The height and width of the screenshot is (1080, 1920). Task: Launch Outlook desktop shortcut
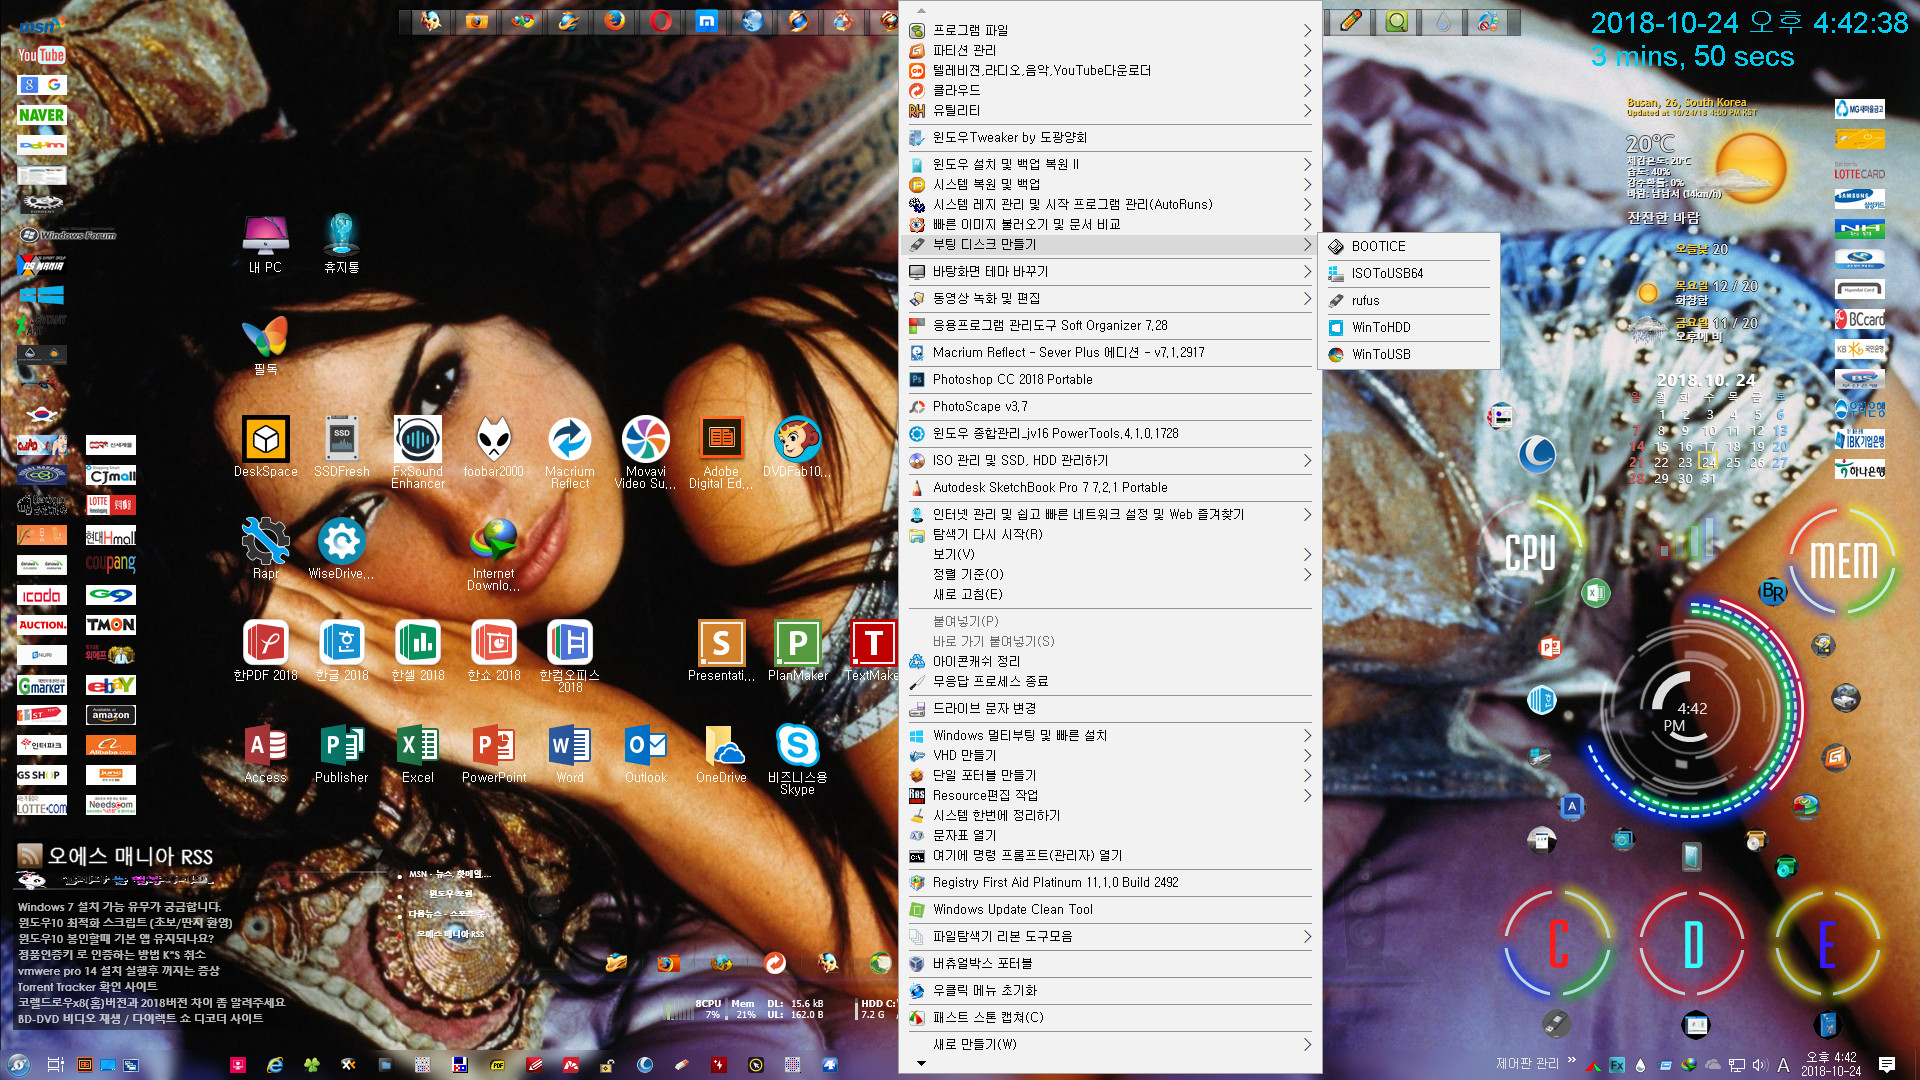pos(645,753)
